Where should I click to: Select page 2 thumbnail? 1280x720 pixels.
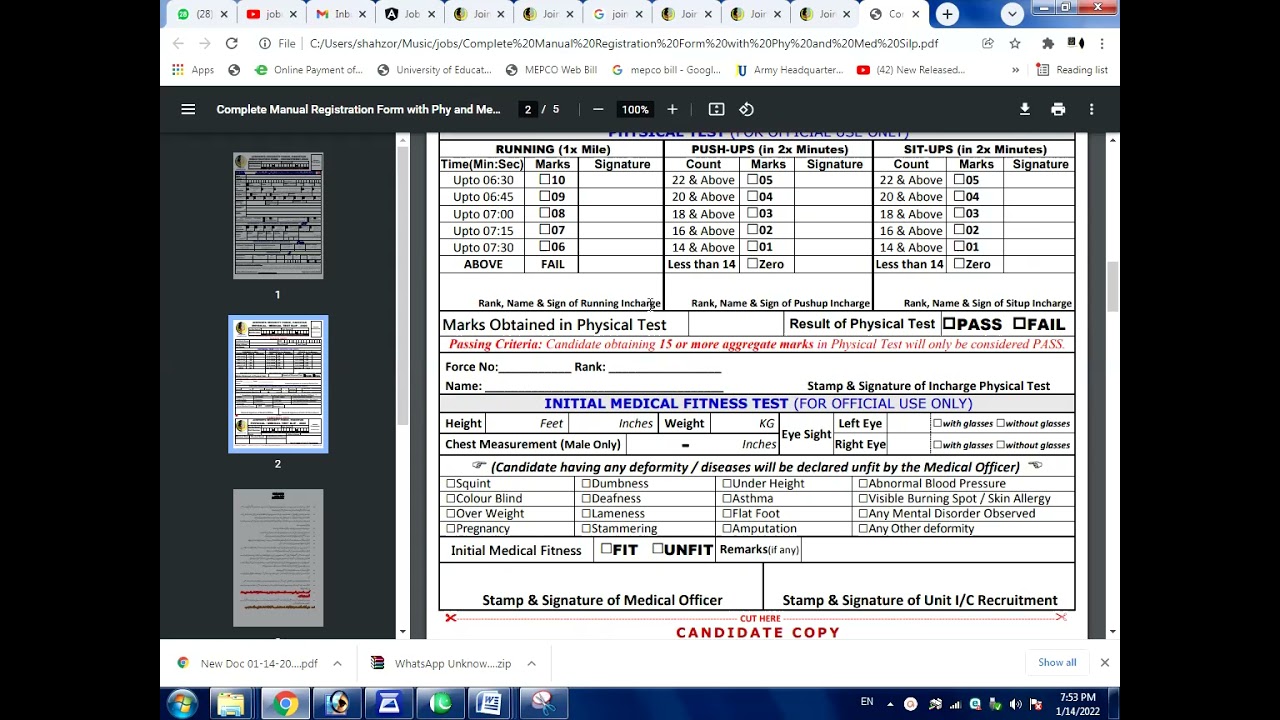pyautogui.click(x=278, y=384)
